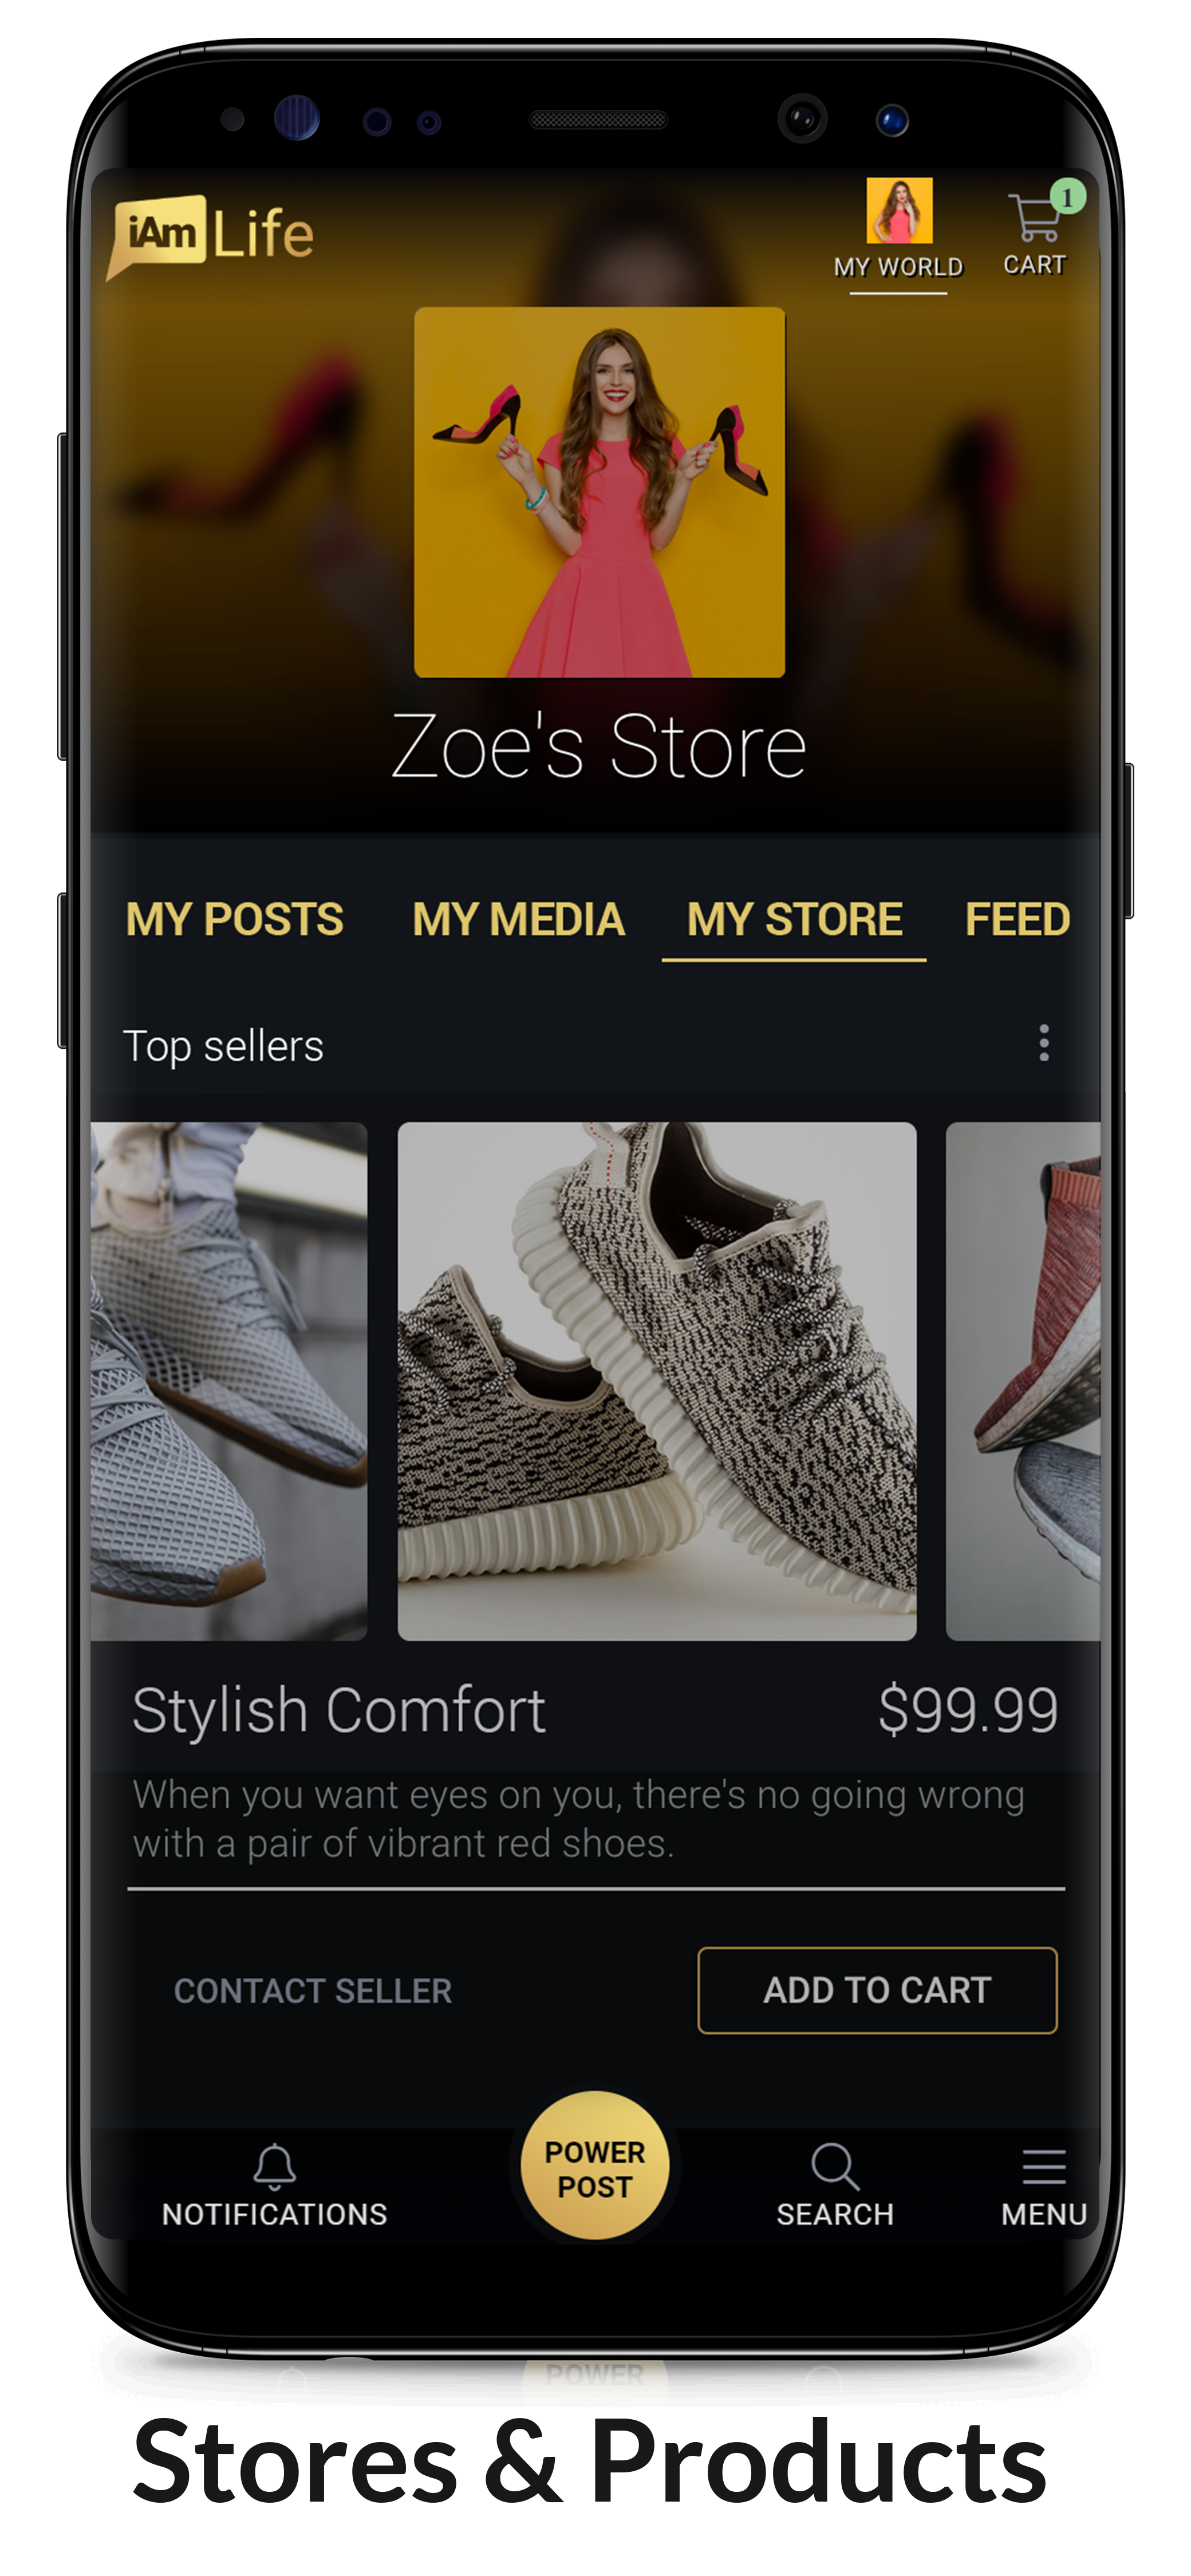Tap the Stylish Comfort product title

[339, 1710]
